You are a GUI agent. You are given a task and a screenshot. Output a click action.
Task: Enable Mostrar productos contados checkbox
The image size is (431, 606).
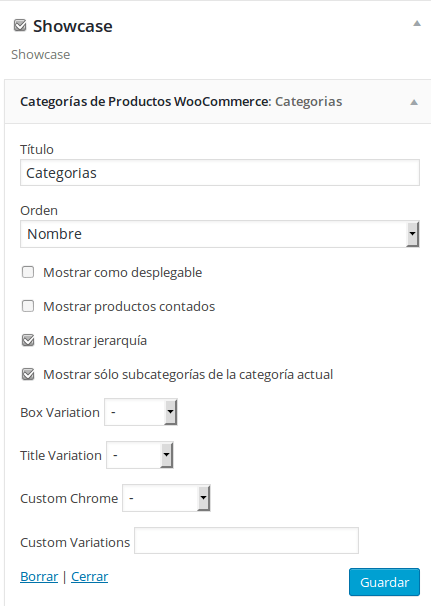click(x=28, y=306)
